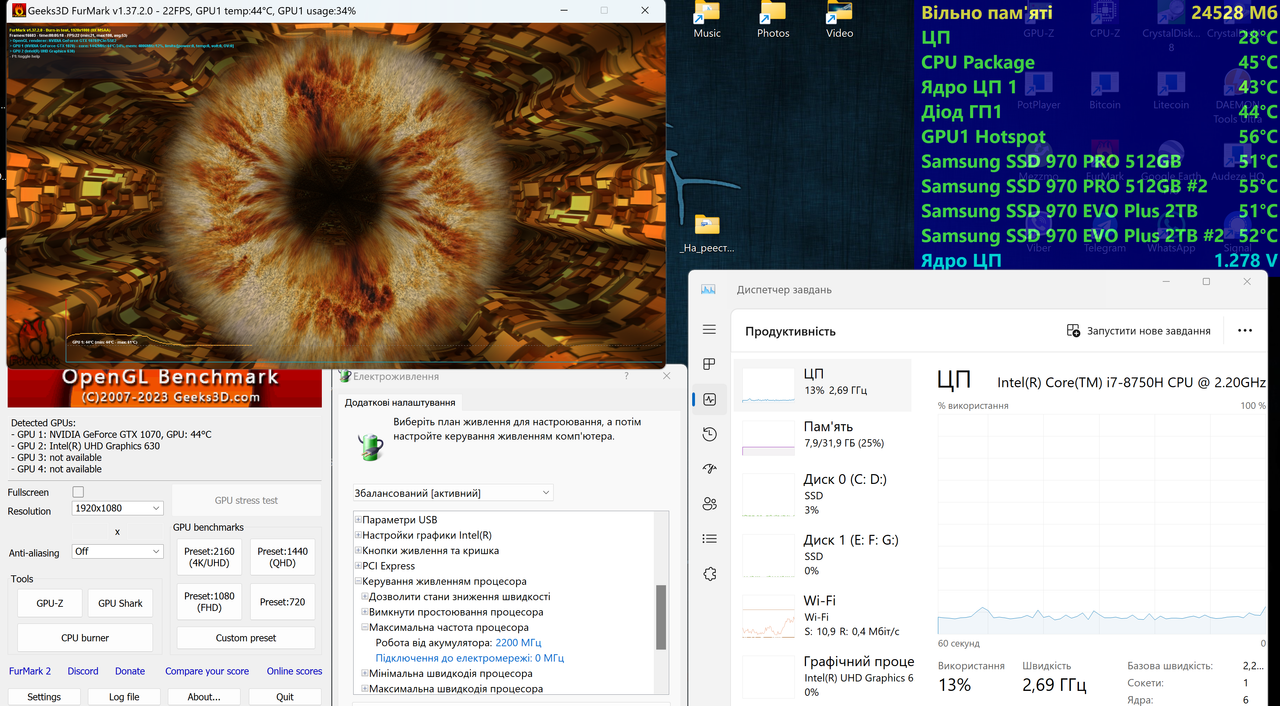Screen dimensions: 1280x706
Task: Select Графічний процесор Intel UHD item
Action: [x=823, y=677]
